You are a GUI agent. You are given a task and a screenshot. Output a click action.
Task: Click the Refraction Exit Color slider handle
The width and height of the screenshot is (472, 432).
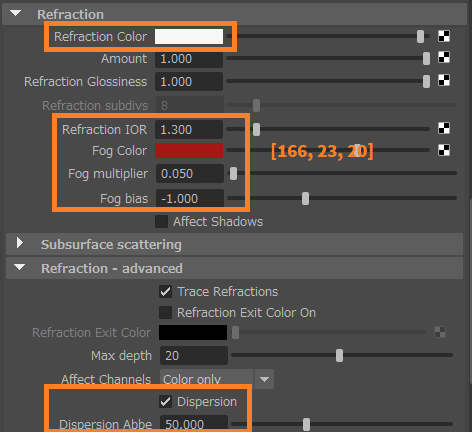235,332
